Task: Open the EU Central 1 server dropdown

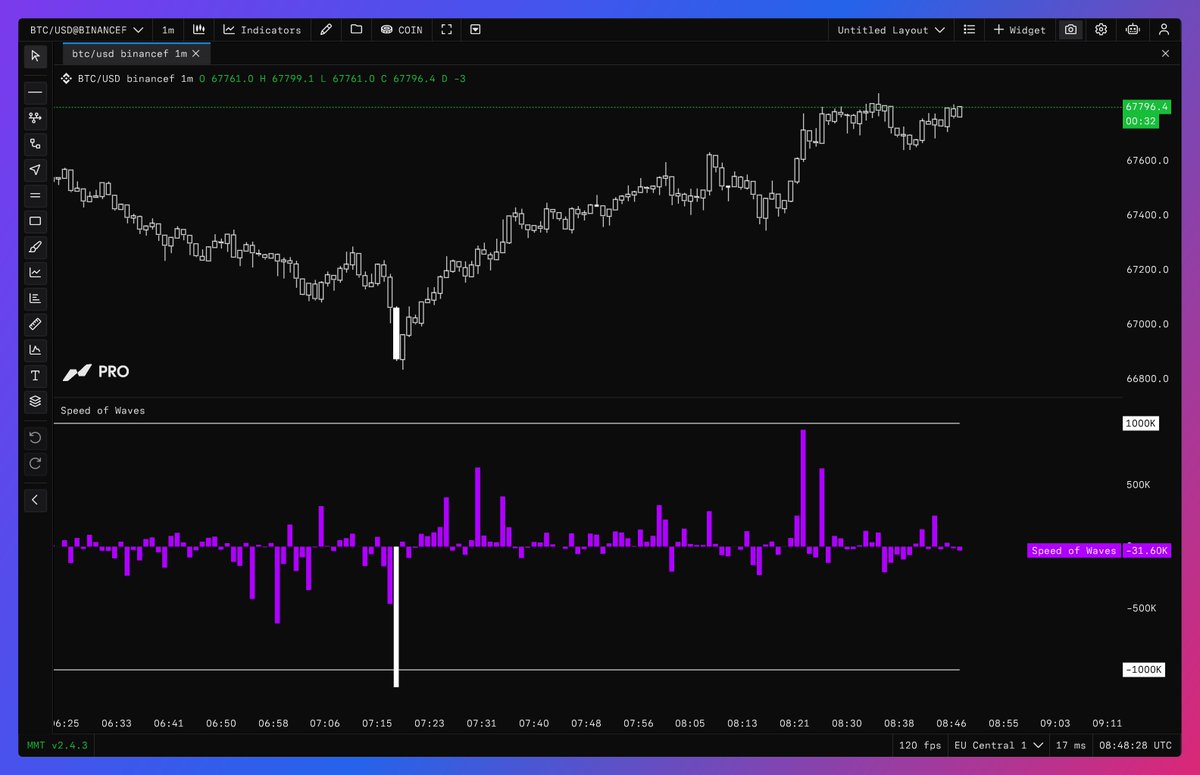Action: point(1000,745)
